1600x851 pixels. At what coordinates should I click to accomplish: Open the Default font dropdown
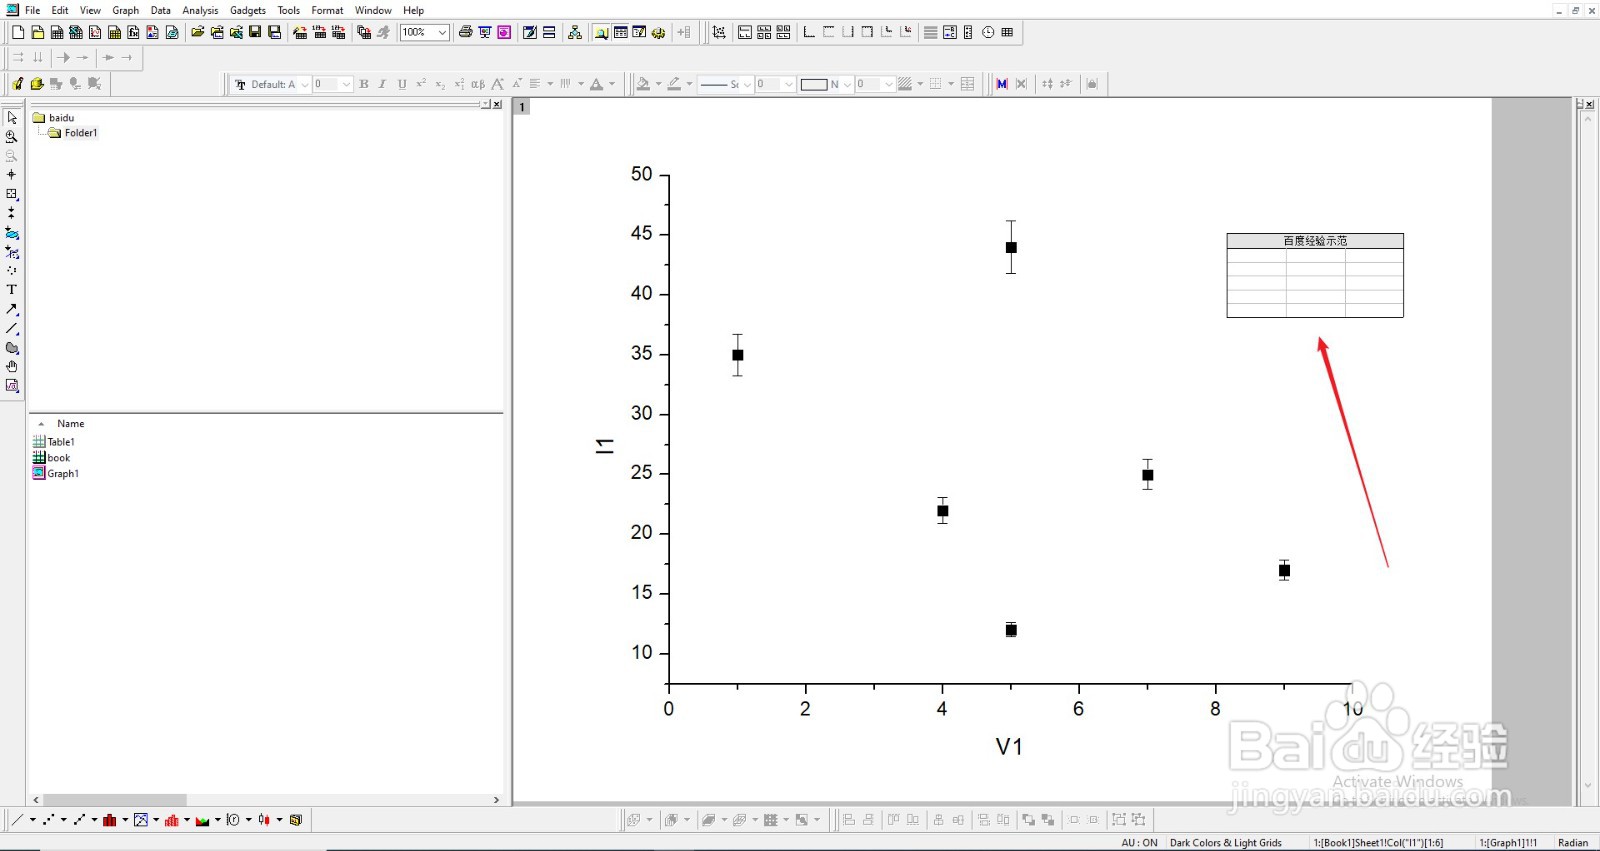pyautogui.click(x=305, y=84)
